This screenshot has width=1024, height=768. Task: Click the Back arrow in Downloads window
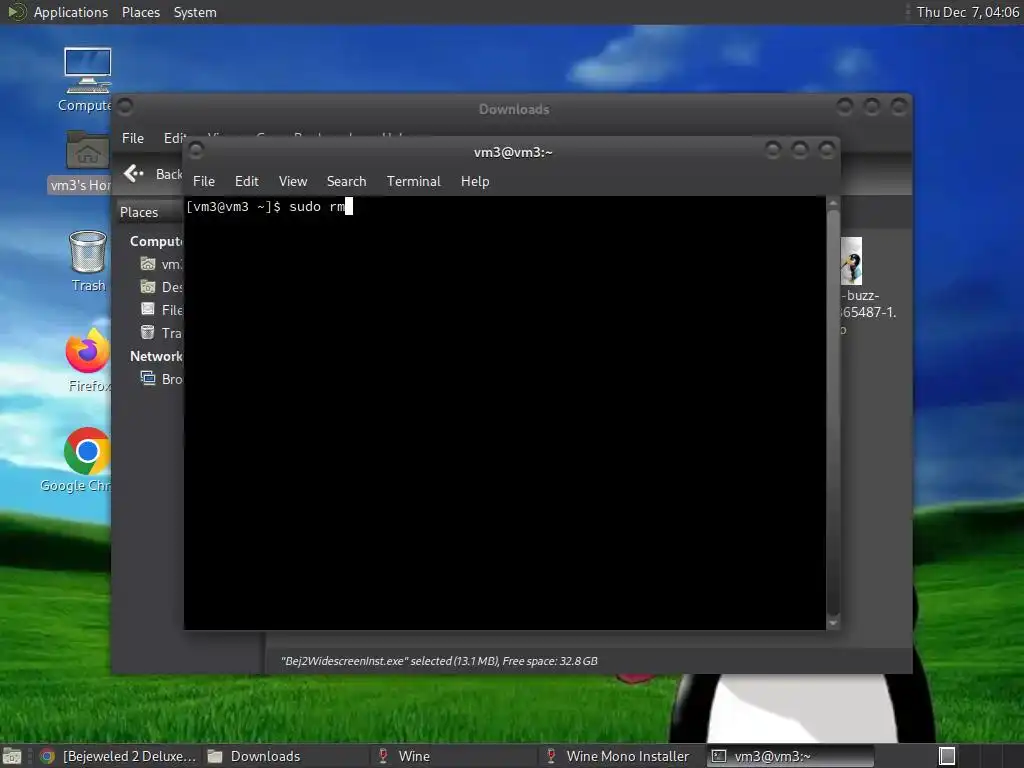point(134,174)
